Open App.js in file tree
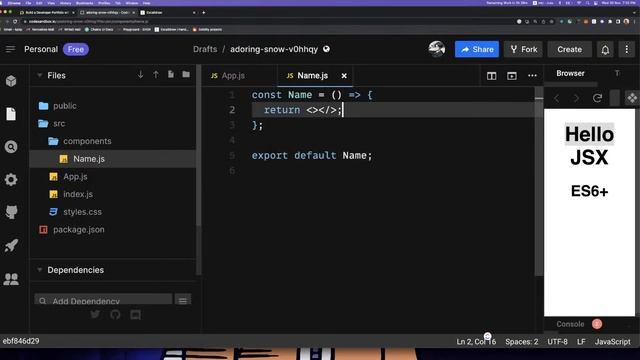Screen dimensions: 640x360 (x=75, y=177)
